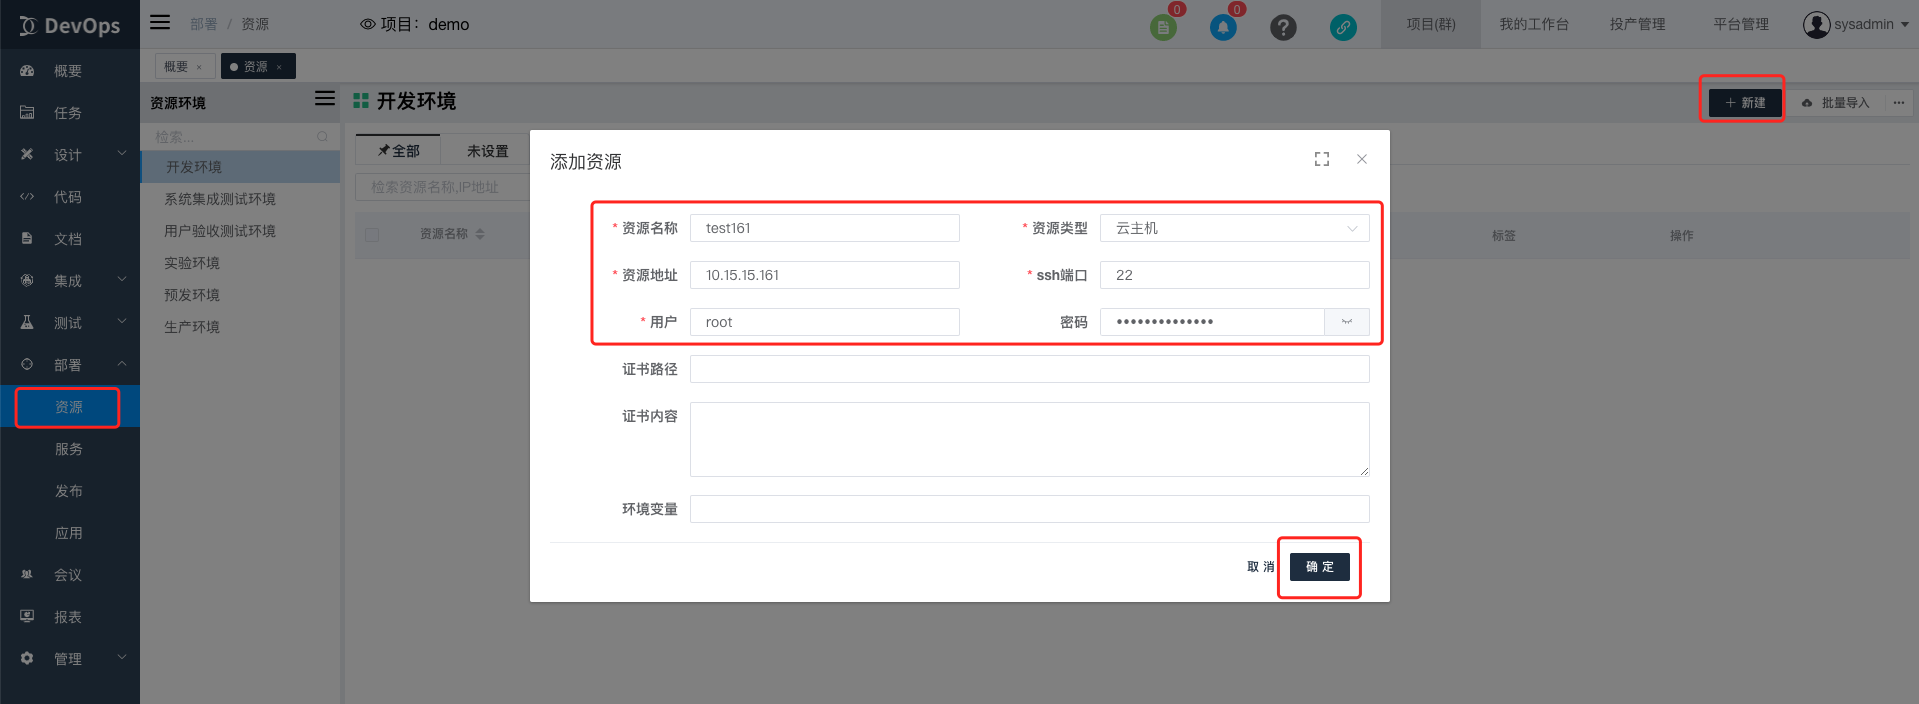Viewport: 1919px width, 704px height.
Task: Check the select-all checkbox in table header
Action: click(x=372, y=234)
